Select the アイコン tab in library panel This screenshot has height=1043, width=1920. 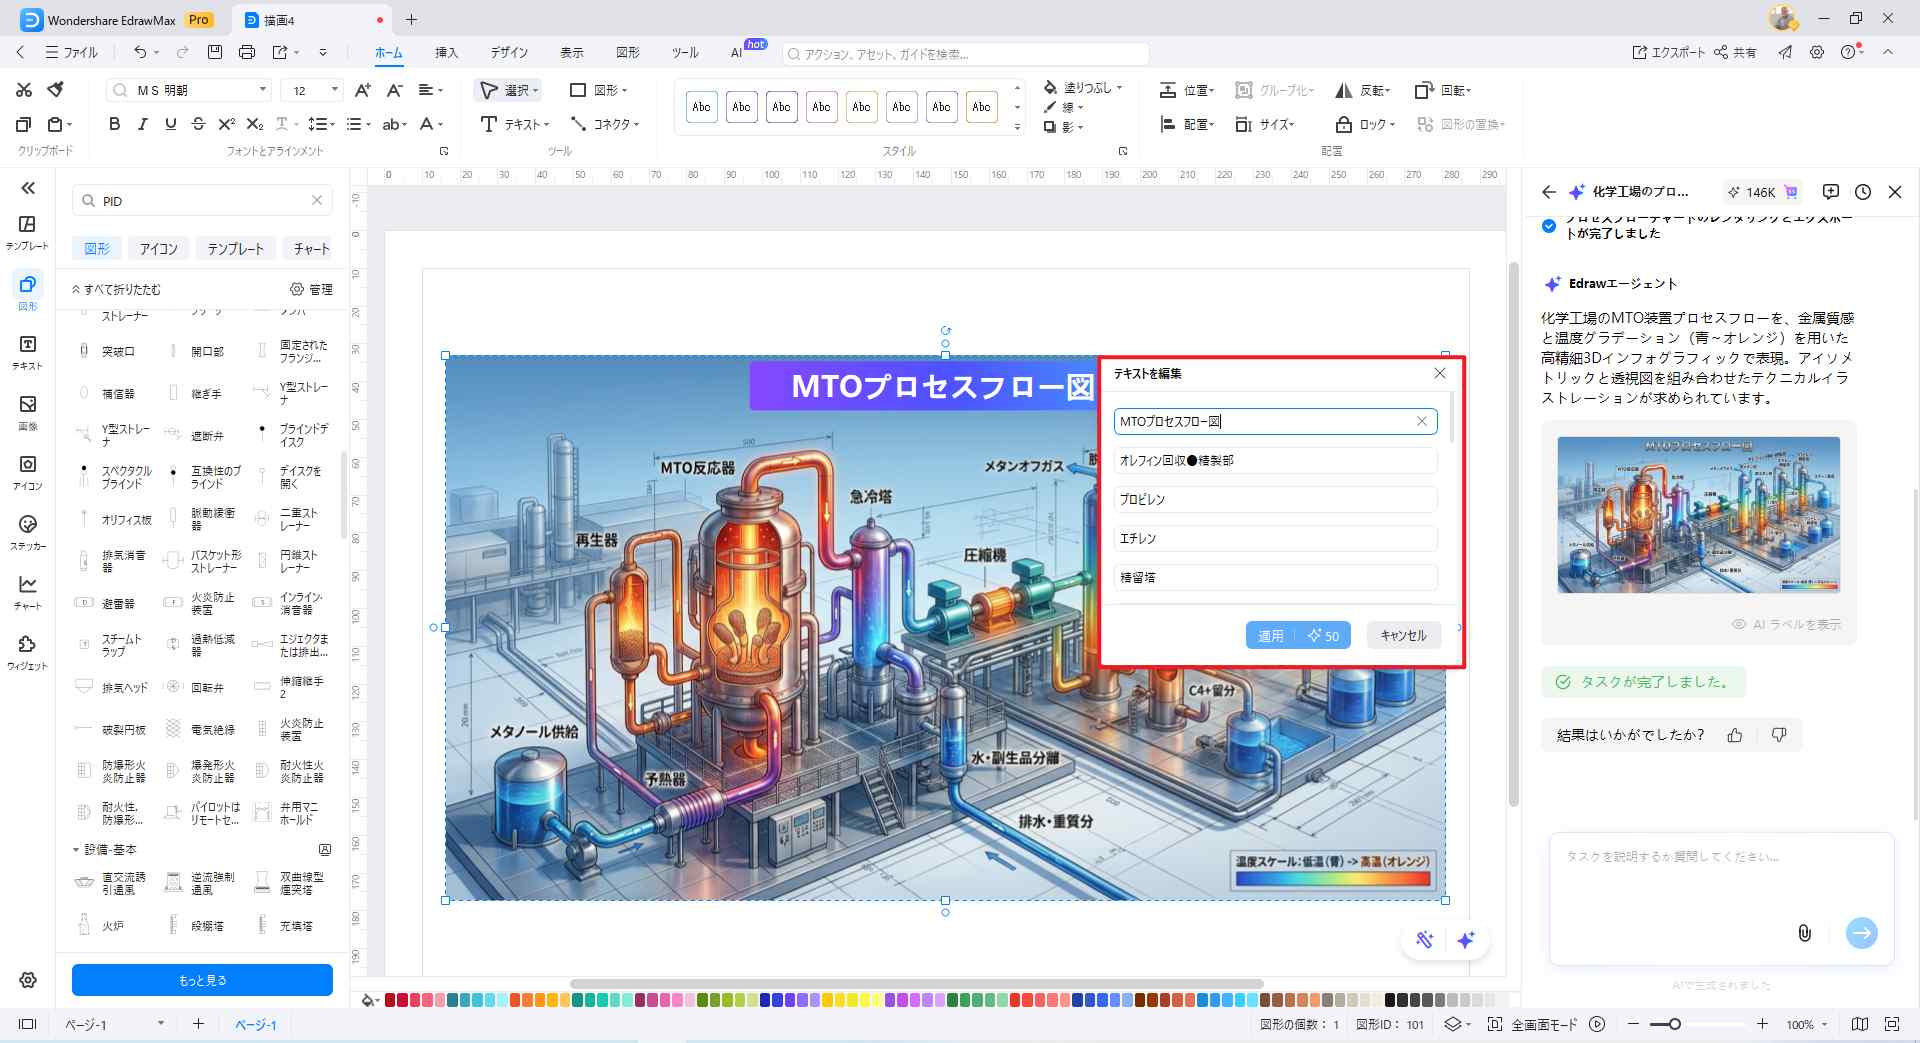pyautogui.click(x=158, y=249)
